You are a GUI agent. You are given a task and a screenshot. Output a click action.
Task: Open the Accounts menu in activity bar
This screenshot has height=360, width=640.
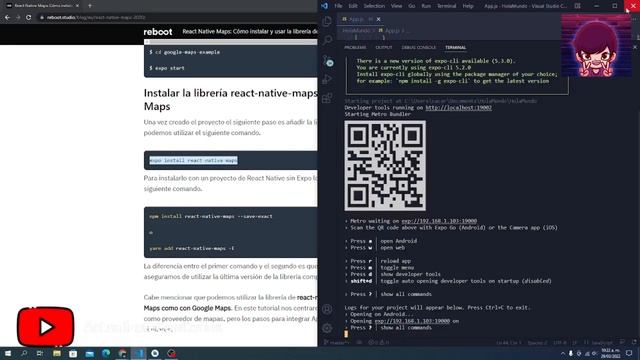(327, 309)
